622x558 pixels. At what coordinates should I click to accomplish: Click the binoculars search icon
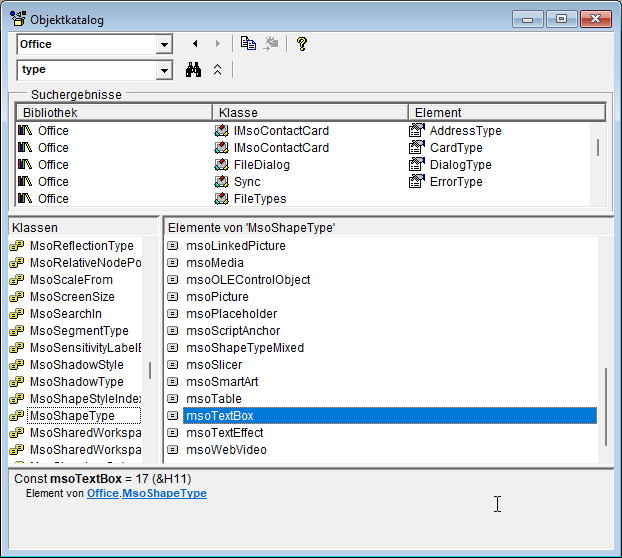(x=194, y=70)
